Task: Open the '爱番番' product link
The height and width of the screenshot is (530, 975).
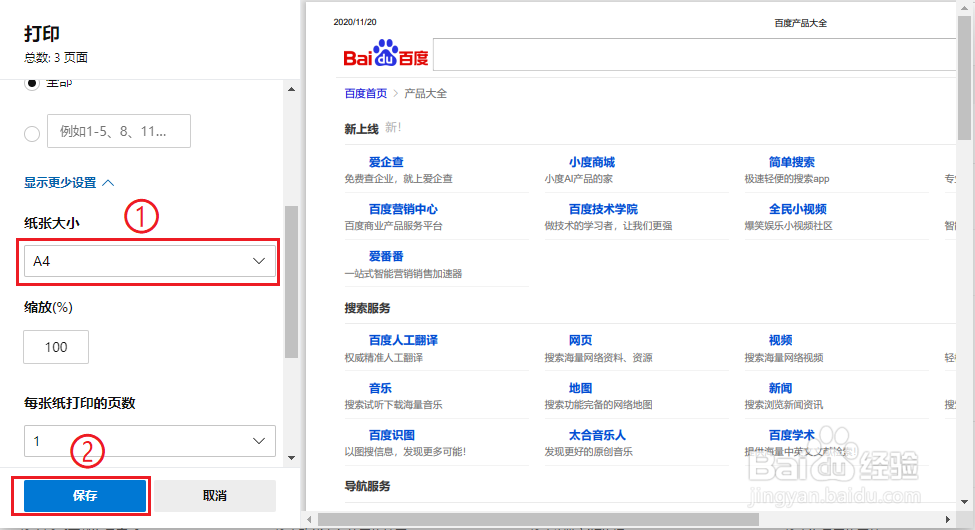Action: pos(386,256)
